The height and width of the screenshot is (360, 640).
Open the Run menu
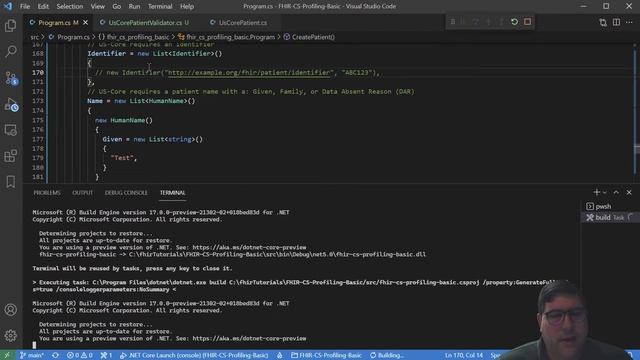[x=134, y=7]
